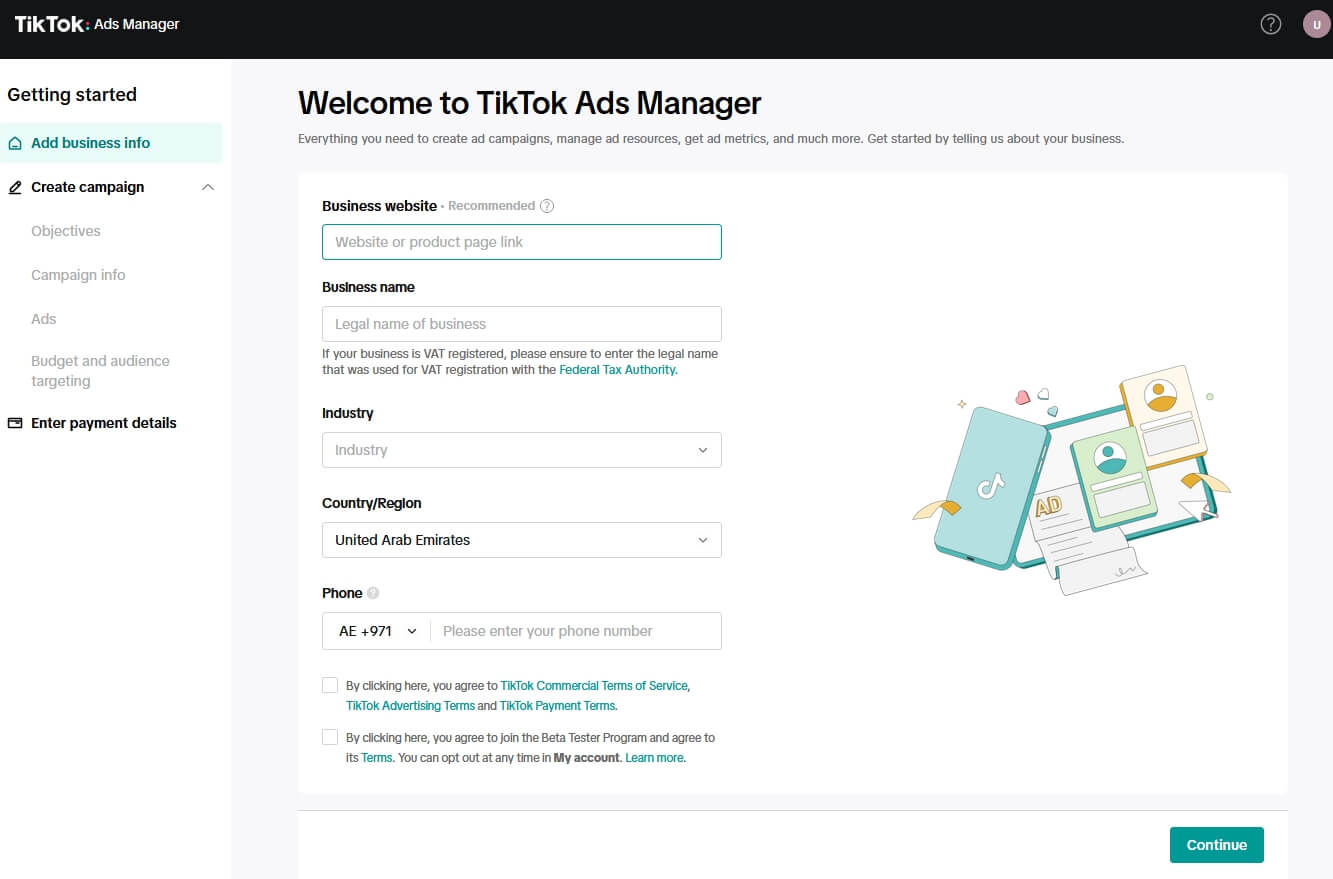Click the user avatar in top bar

(1316, 23)
